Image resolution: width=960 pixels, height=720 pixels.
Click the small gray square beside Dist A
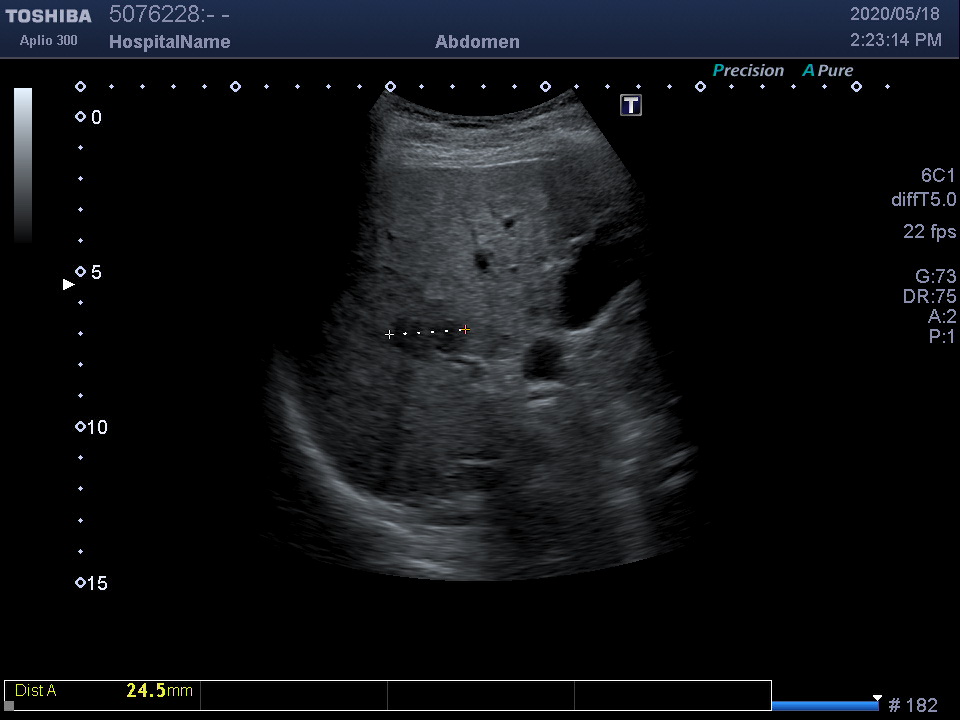tap(10, 705)
